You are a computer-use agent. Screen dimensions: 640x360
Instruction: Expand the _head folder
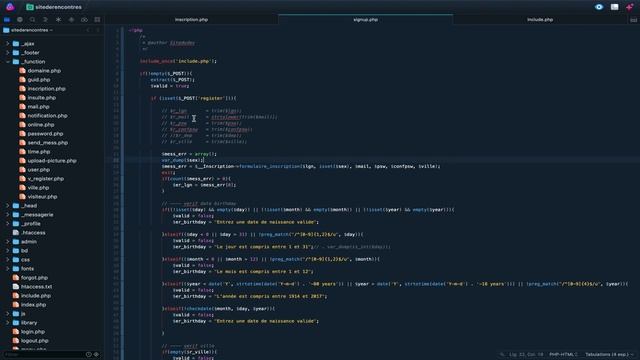point(7,205)
